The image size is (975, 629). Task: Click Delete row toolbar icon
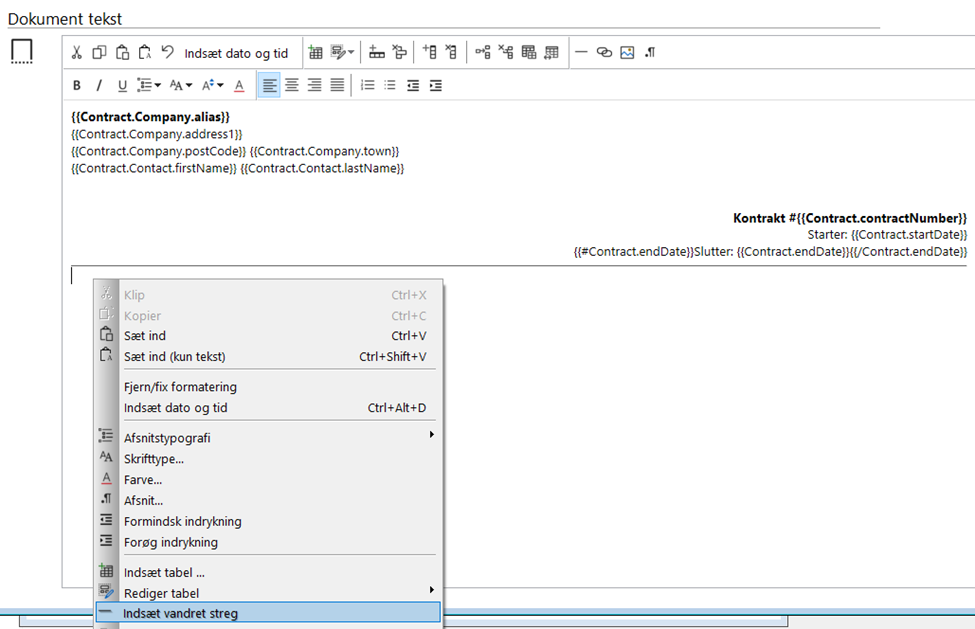click(x=399, y=52)
